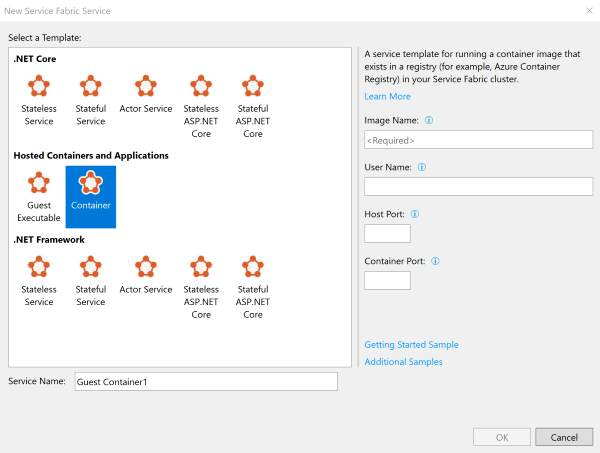The height and width of the screenshot is (453, 600).
Task: Open the Additional Samples link
Action: point(403,362)
